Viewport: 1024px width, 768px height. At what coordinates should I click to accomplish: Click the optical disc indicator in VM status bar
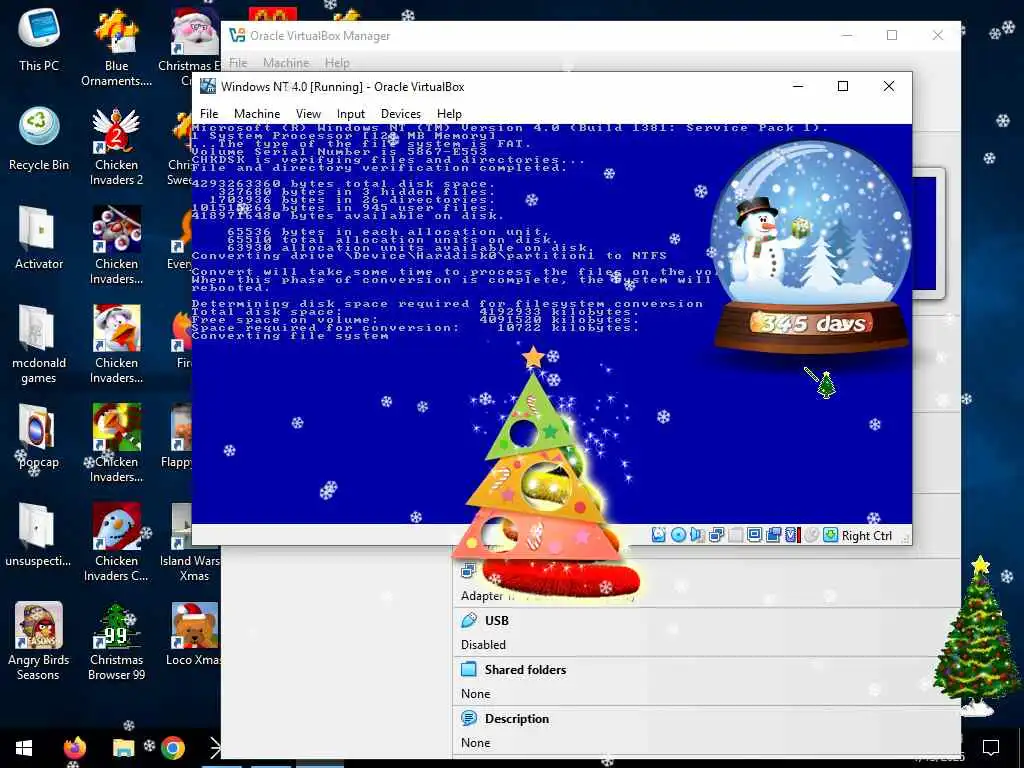coord(679,535)
